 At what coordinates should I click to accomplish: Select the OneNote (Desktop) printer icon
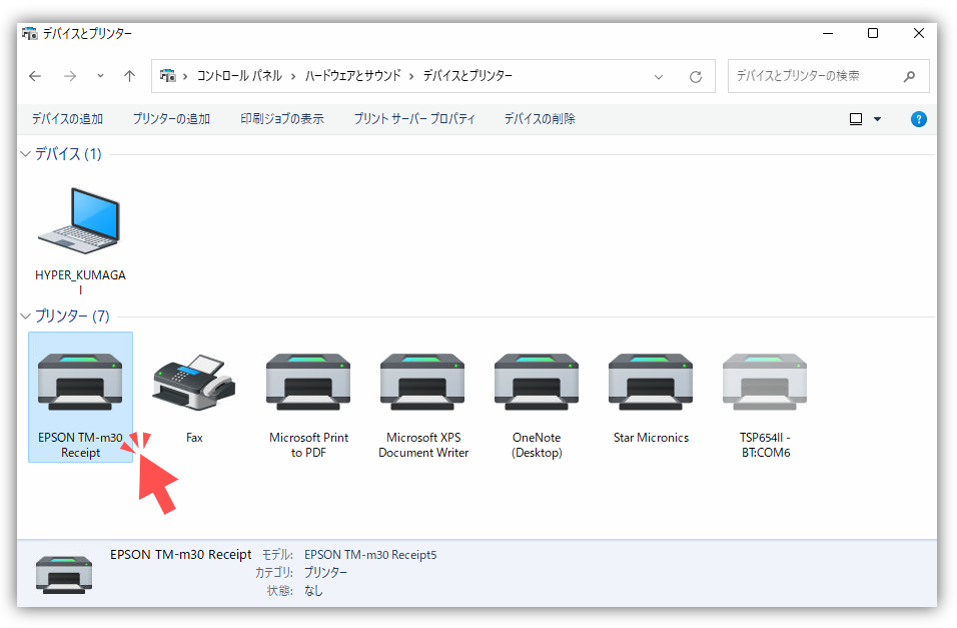point(536,382)
